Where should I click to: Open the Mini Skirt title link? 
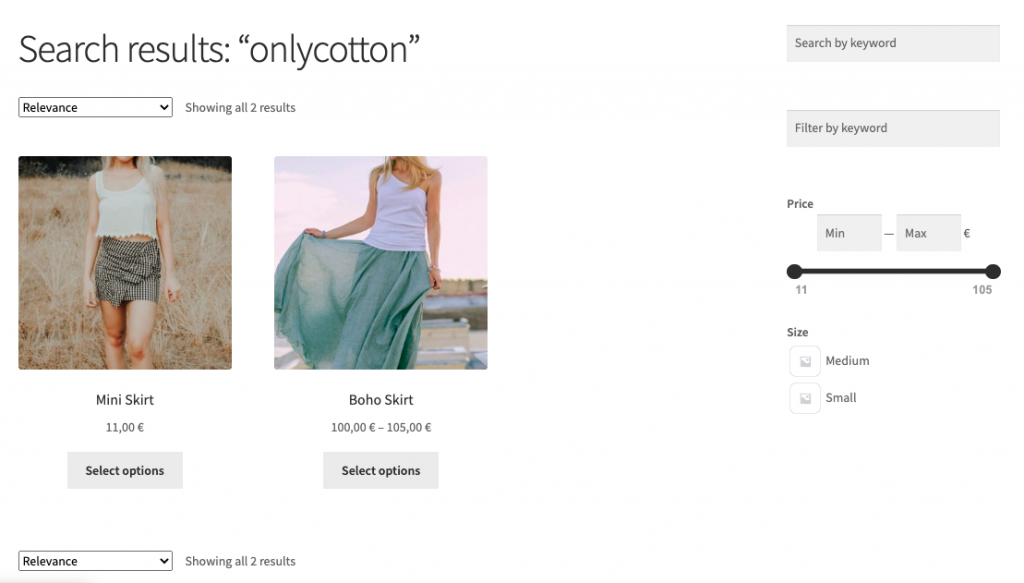(125, 400)
